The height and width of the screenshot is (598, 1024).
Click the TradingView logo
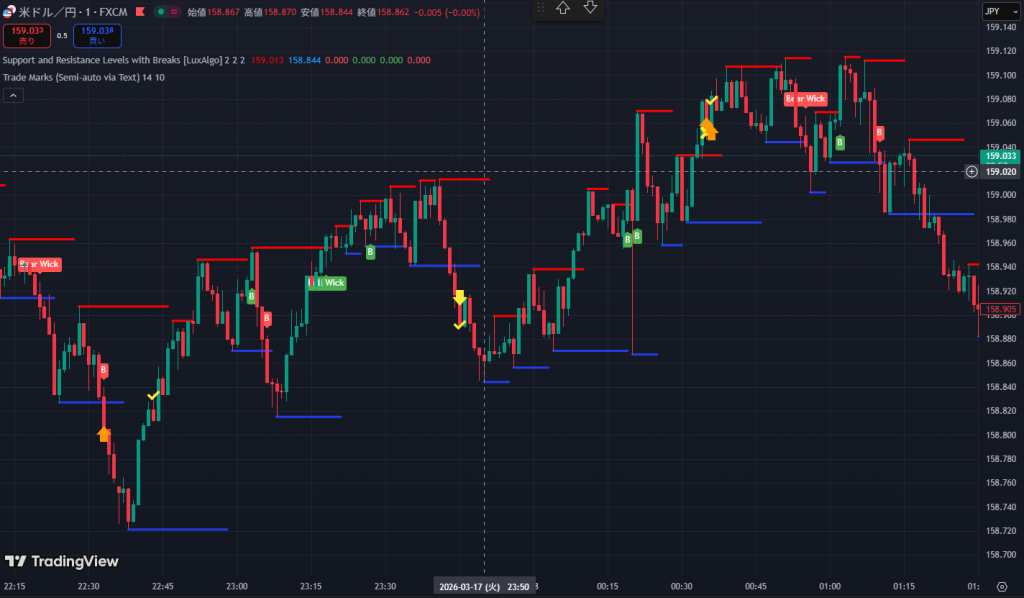click(61, 562)
